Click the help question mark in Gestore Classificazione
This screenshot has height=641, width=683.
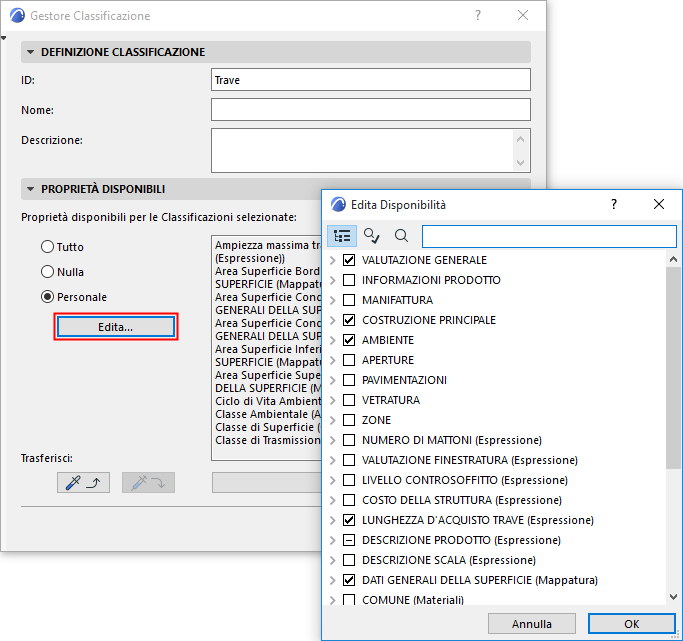[x=478, y=15]
